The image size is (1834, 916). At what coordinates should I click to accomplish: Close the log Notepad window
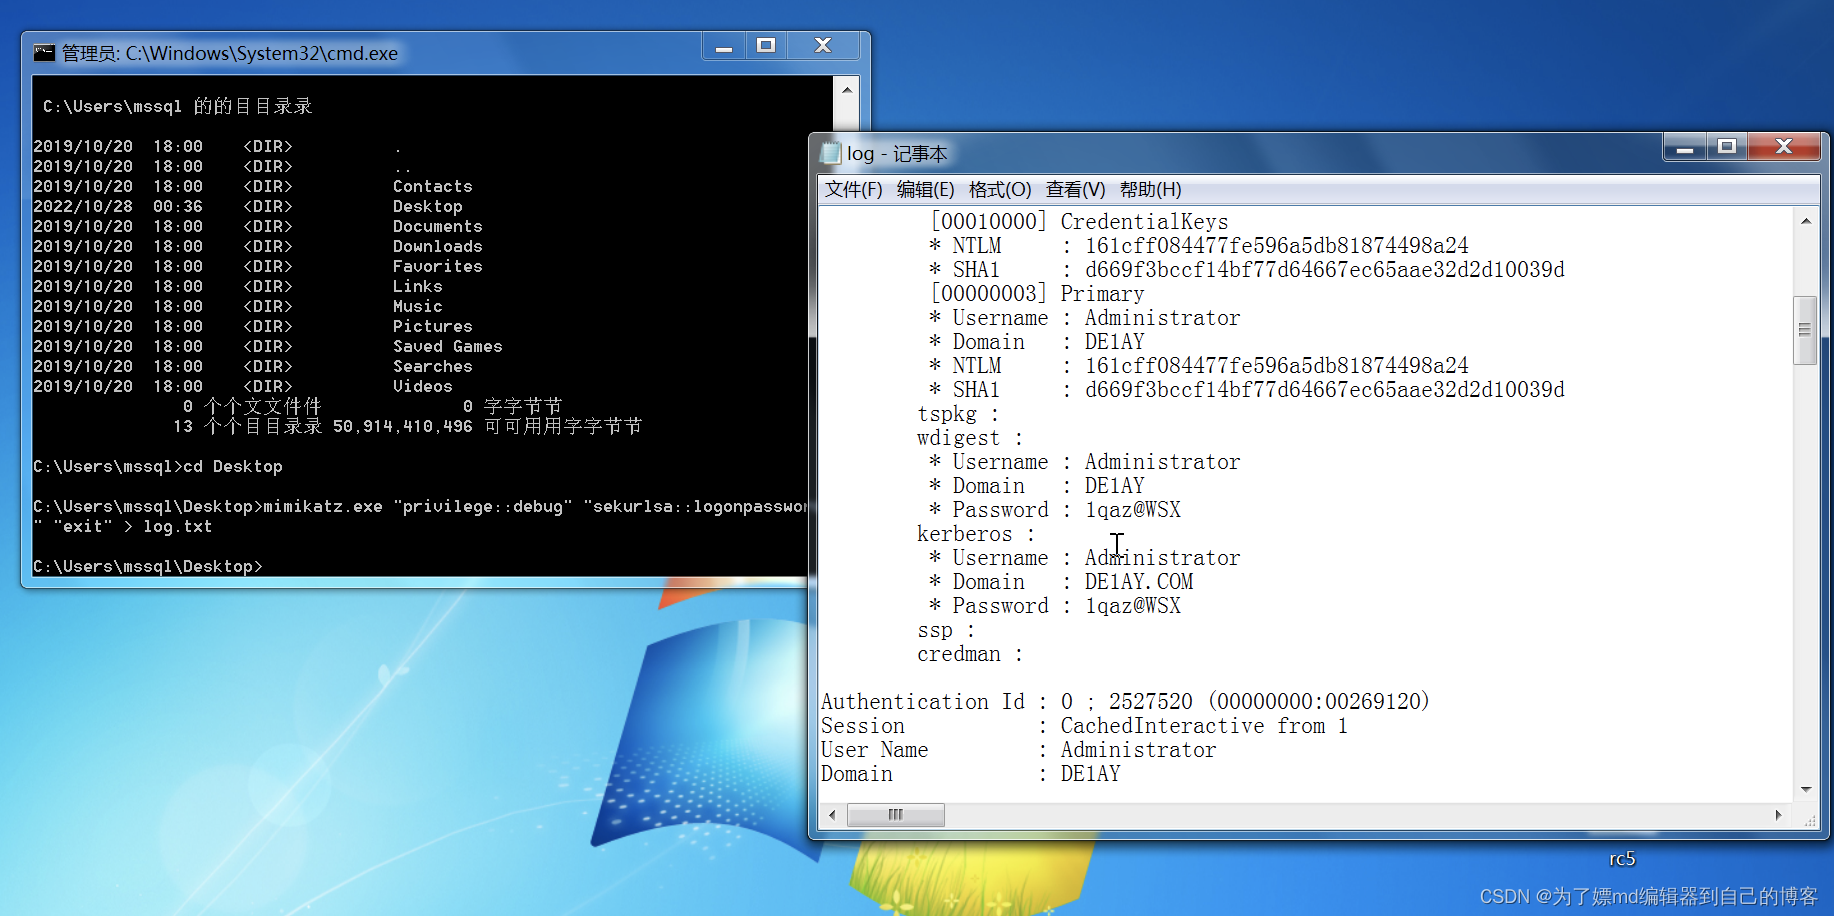pos(1783,147)
